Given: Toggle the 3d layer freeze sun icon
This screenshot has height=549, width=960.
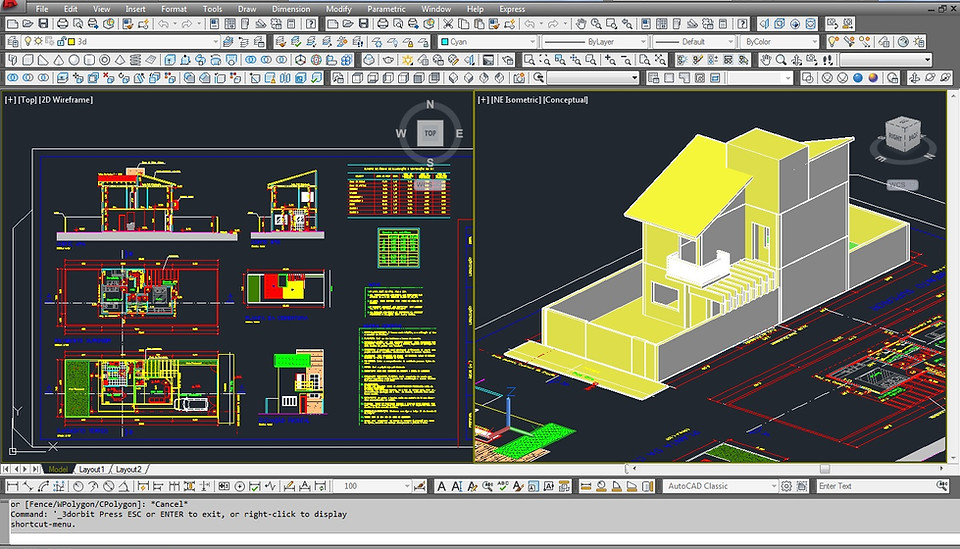Looking at the screenshot, I should 39,41.
